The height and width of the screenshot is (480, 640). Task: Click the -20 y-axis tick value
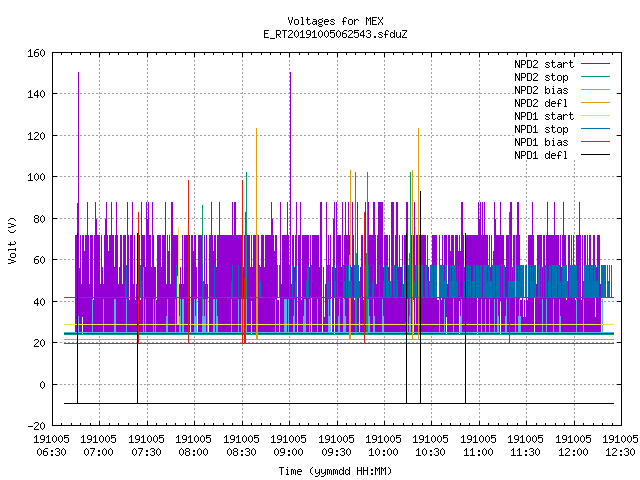(36, 426)
